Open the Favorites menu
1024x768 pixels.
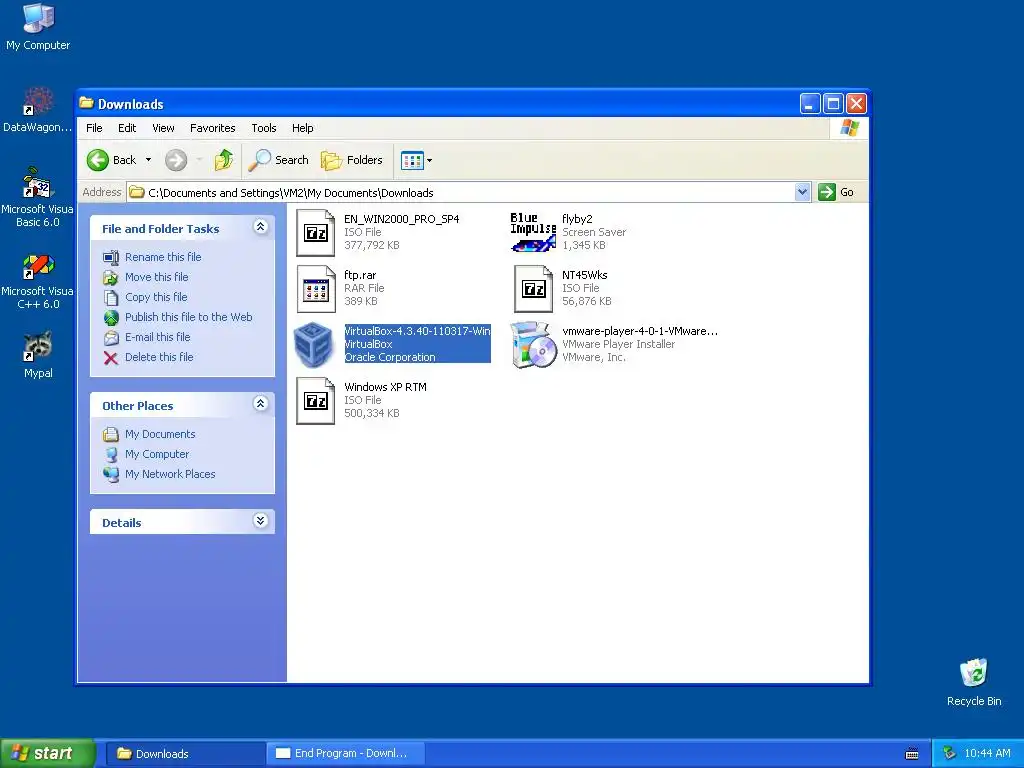[212, 128]
